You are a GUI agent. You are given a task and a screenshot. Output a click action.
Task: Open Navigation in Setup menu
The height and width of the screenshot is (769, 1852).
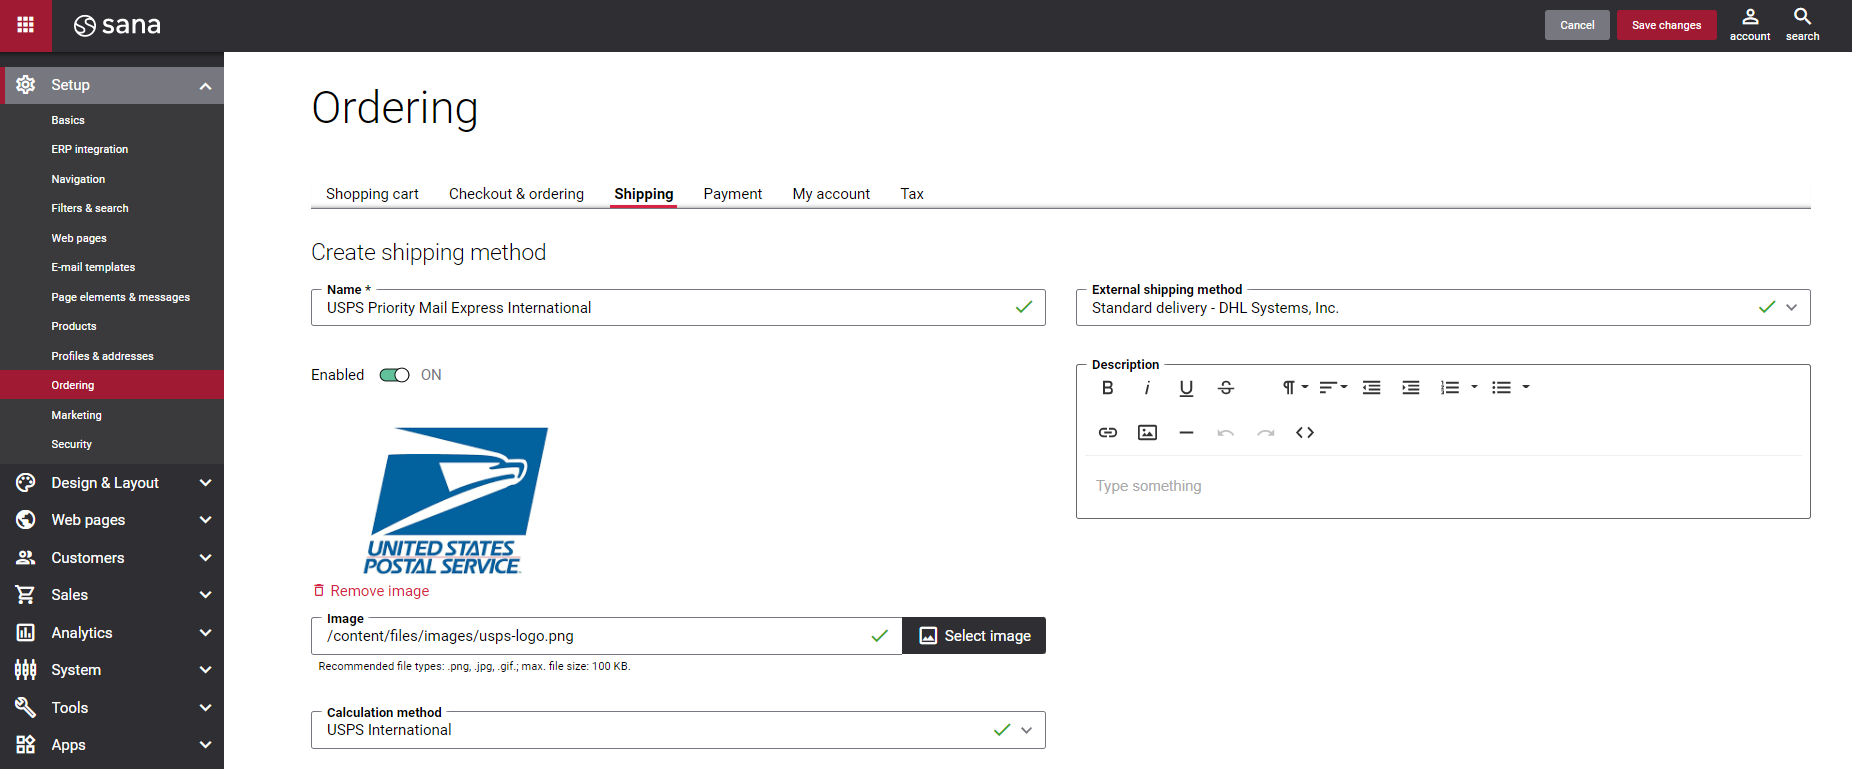click(78, 179)
